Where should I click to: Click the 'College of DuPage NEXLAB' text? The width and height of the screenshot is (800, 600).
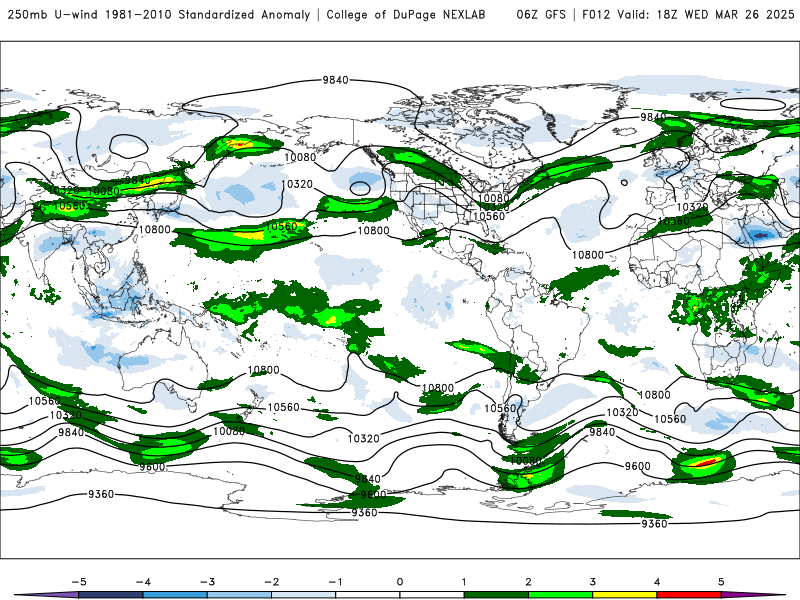click(x=406, y=14)
